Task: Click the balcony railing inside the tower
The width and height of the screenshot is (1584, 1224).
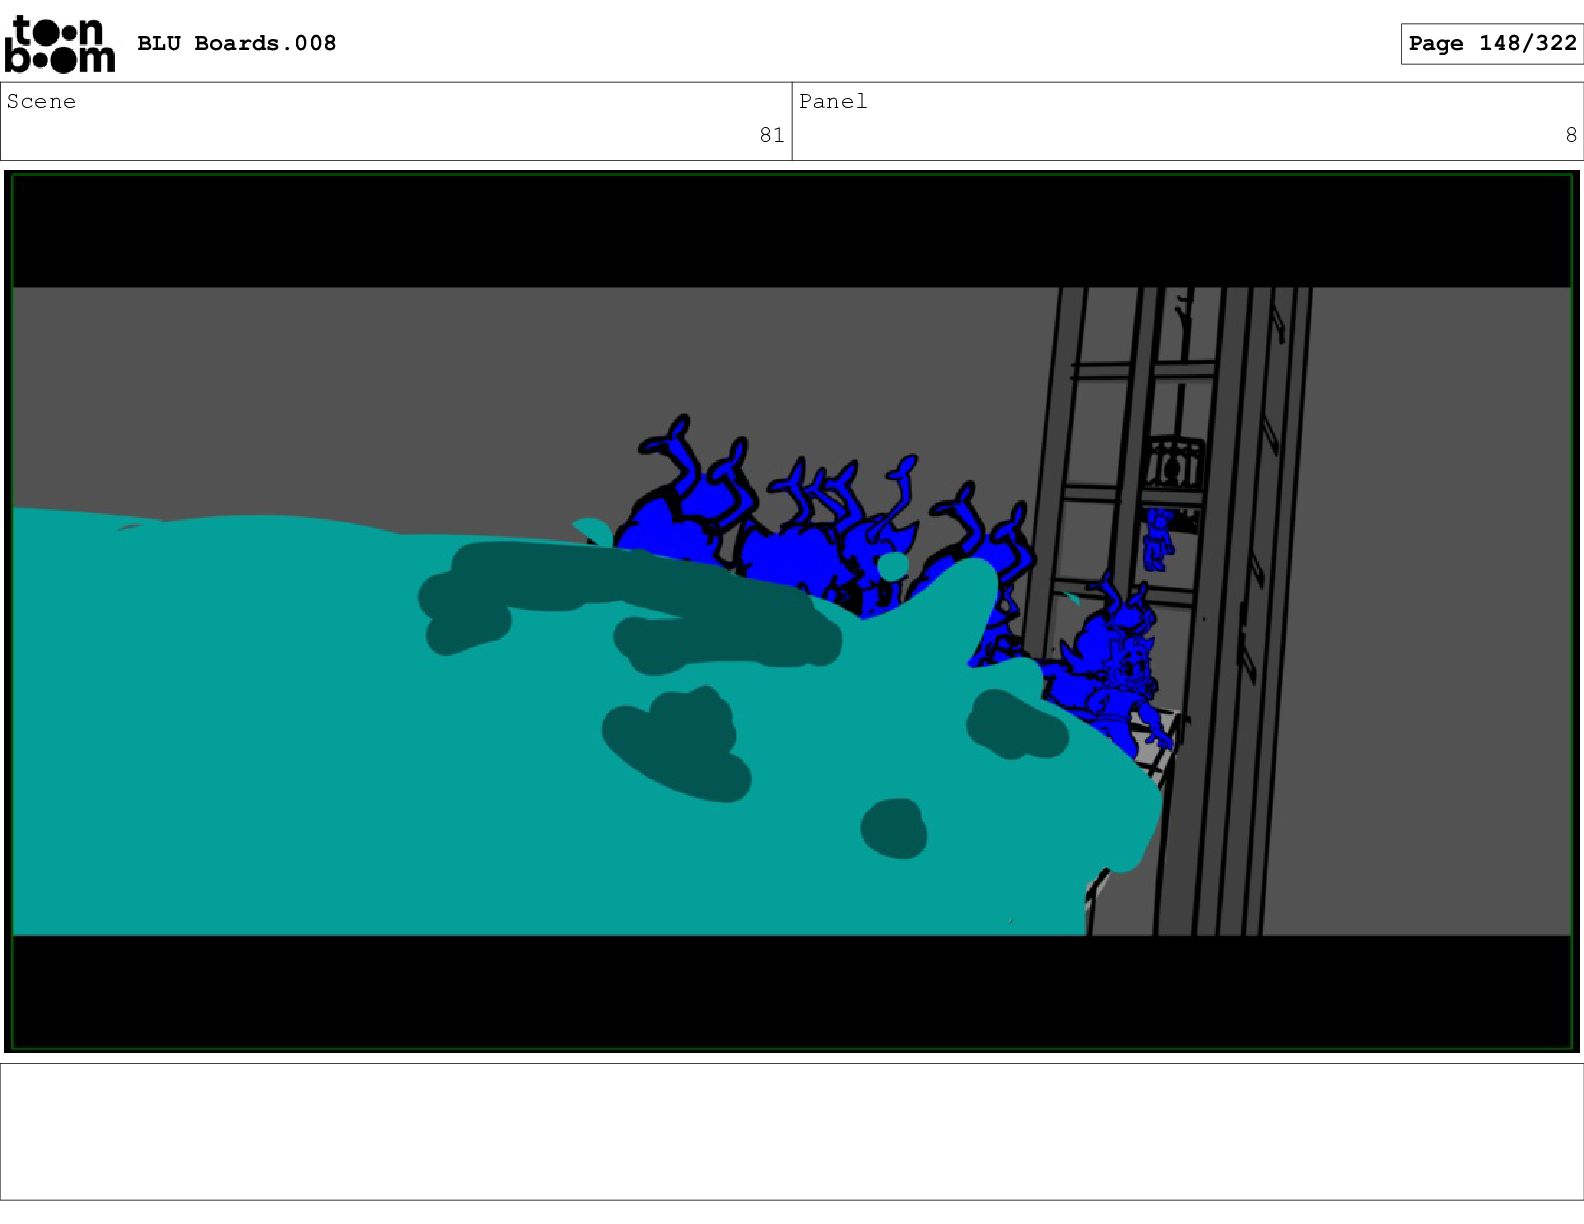Action: tap(1174, 463)
